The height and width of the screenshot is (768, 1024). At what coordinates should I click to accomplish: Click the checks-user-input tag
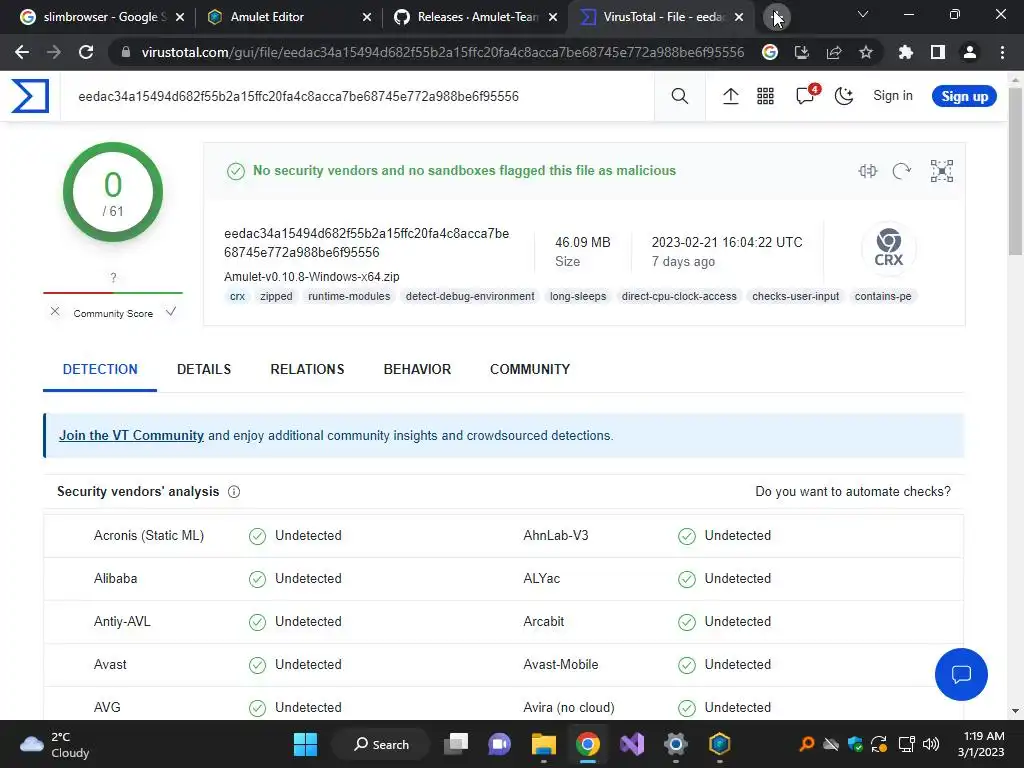tap(795, 296)
